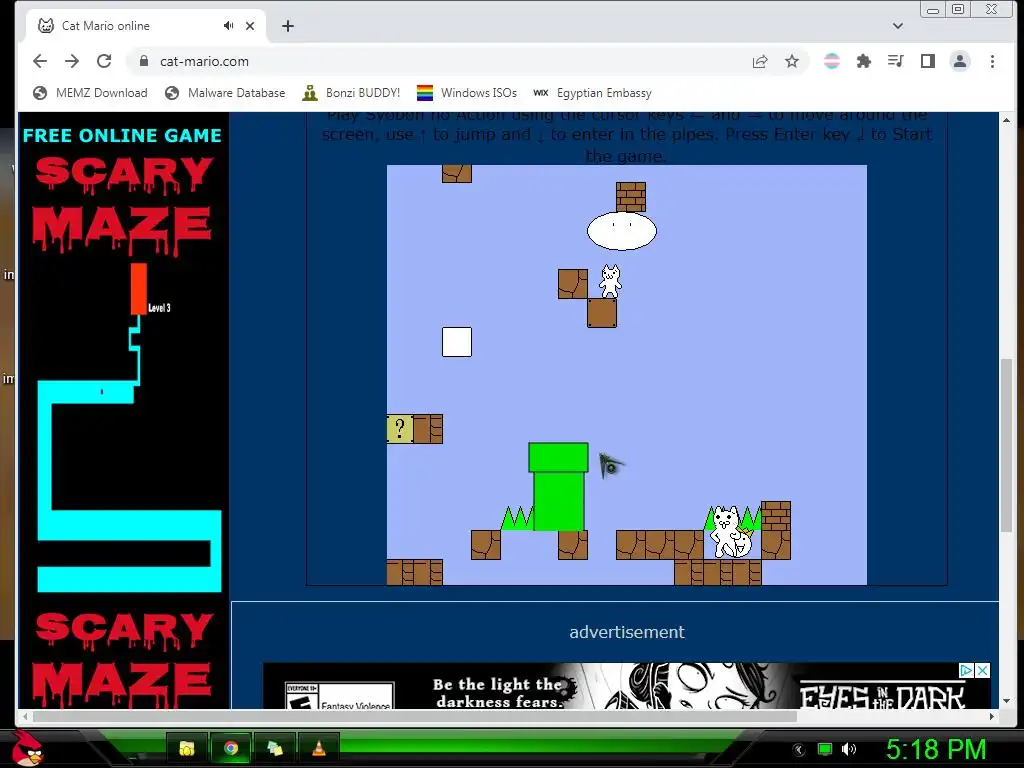Click the white square block in game
Screen dimensions: 1024x768
pyautogui.click(x=456, y=342)
